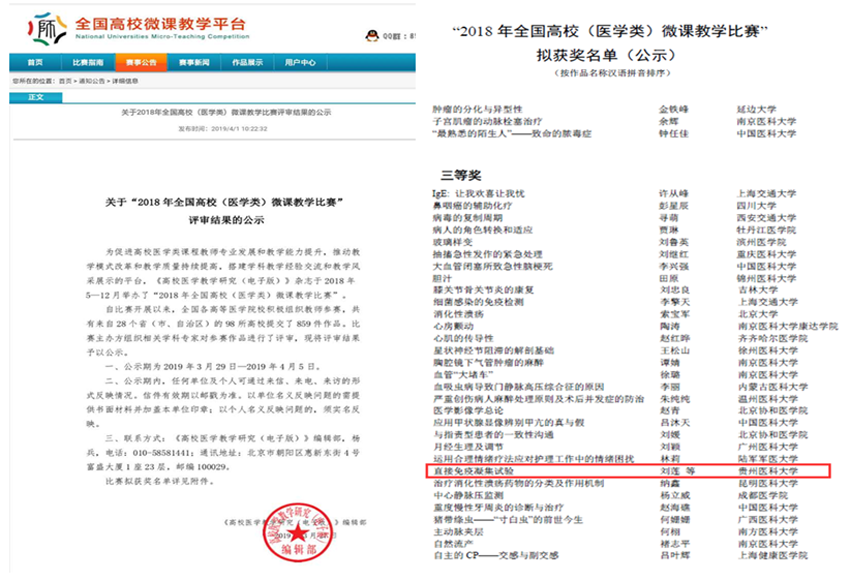Image resolution: width=850 pixels, height=581 pixels.
Task: Click the 锦州医科大学 school name
Action: pos(767,279)
